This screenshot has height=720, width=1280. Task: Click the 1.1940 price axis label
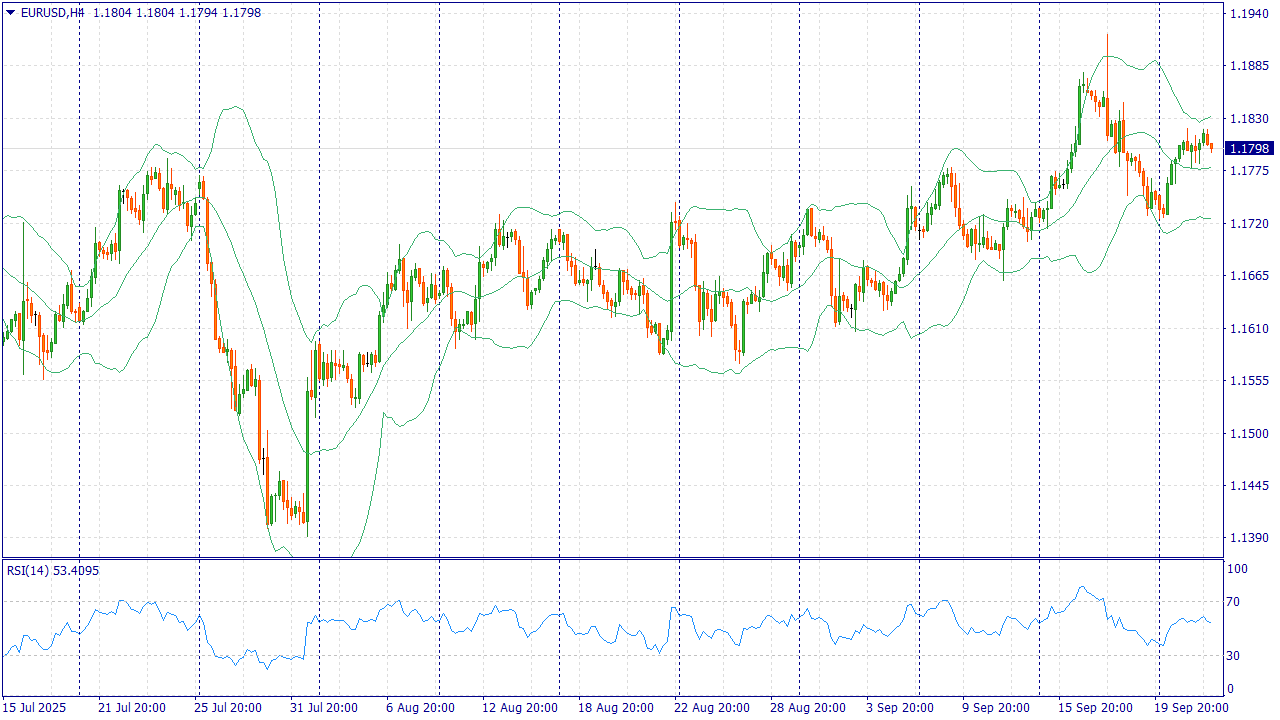tap(1249, 14)
